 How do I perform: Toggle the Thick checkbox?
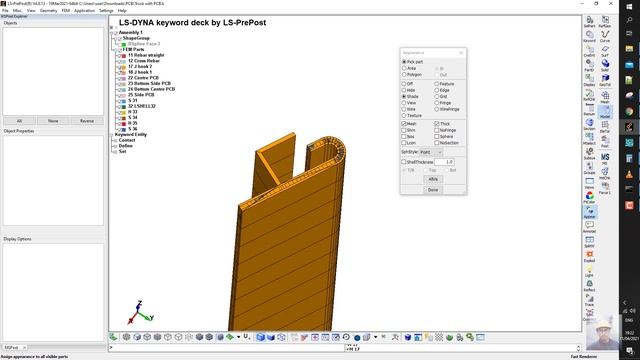pyautogui.click(x=437, y=123)
